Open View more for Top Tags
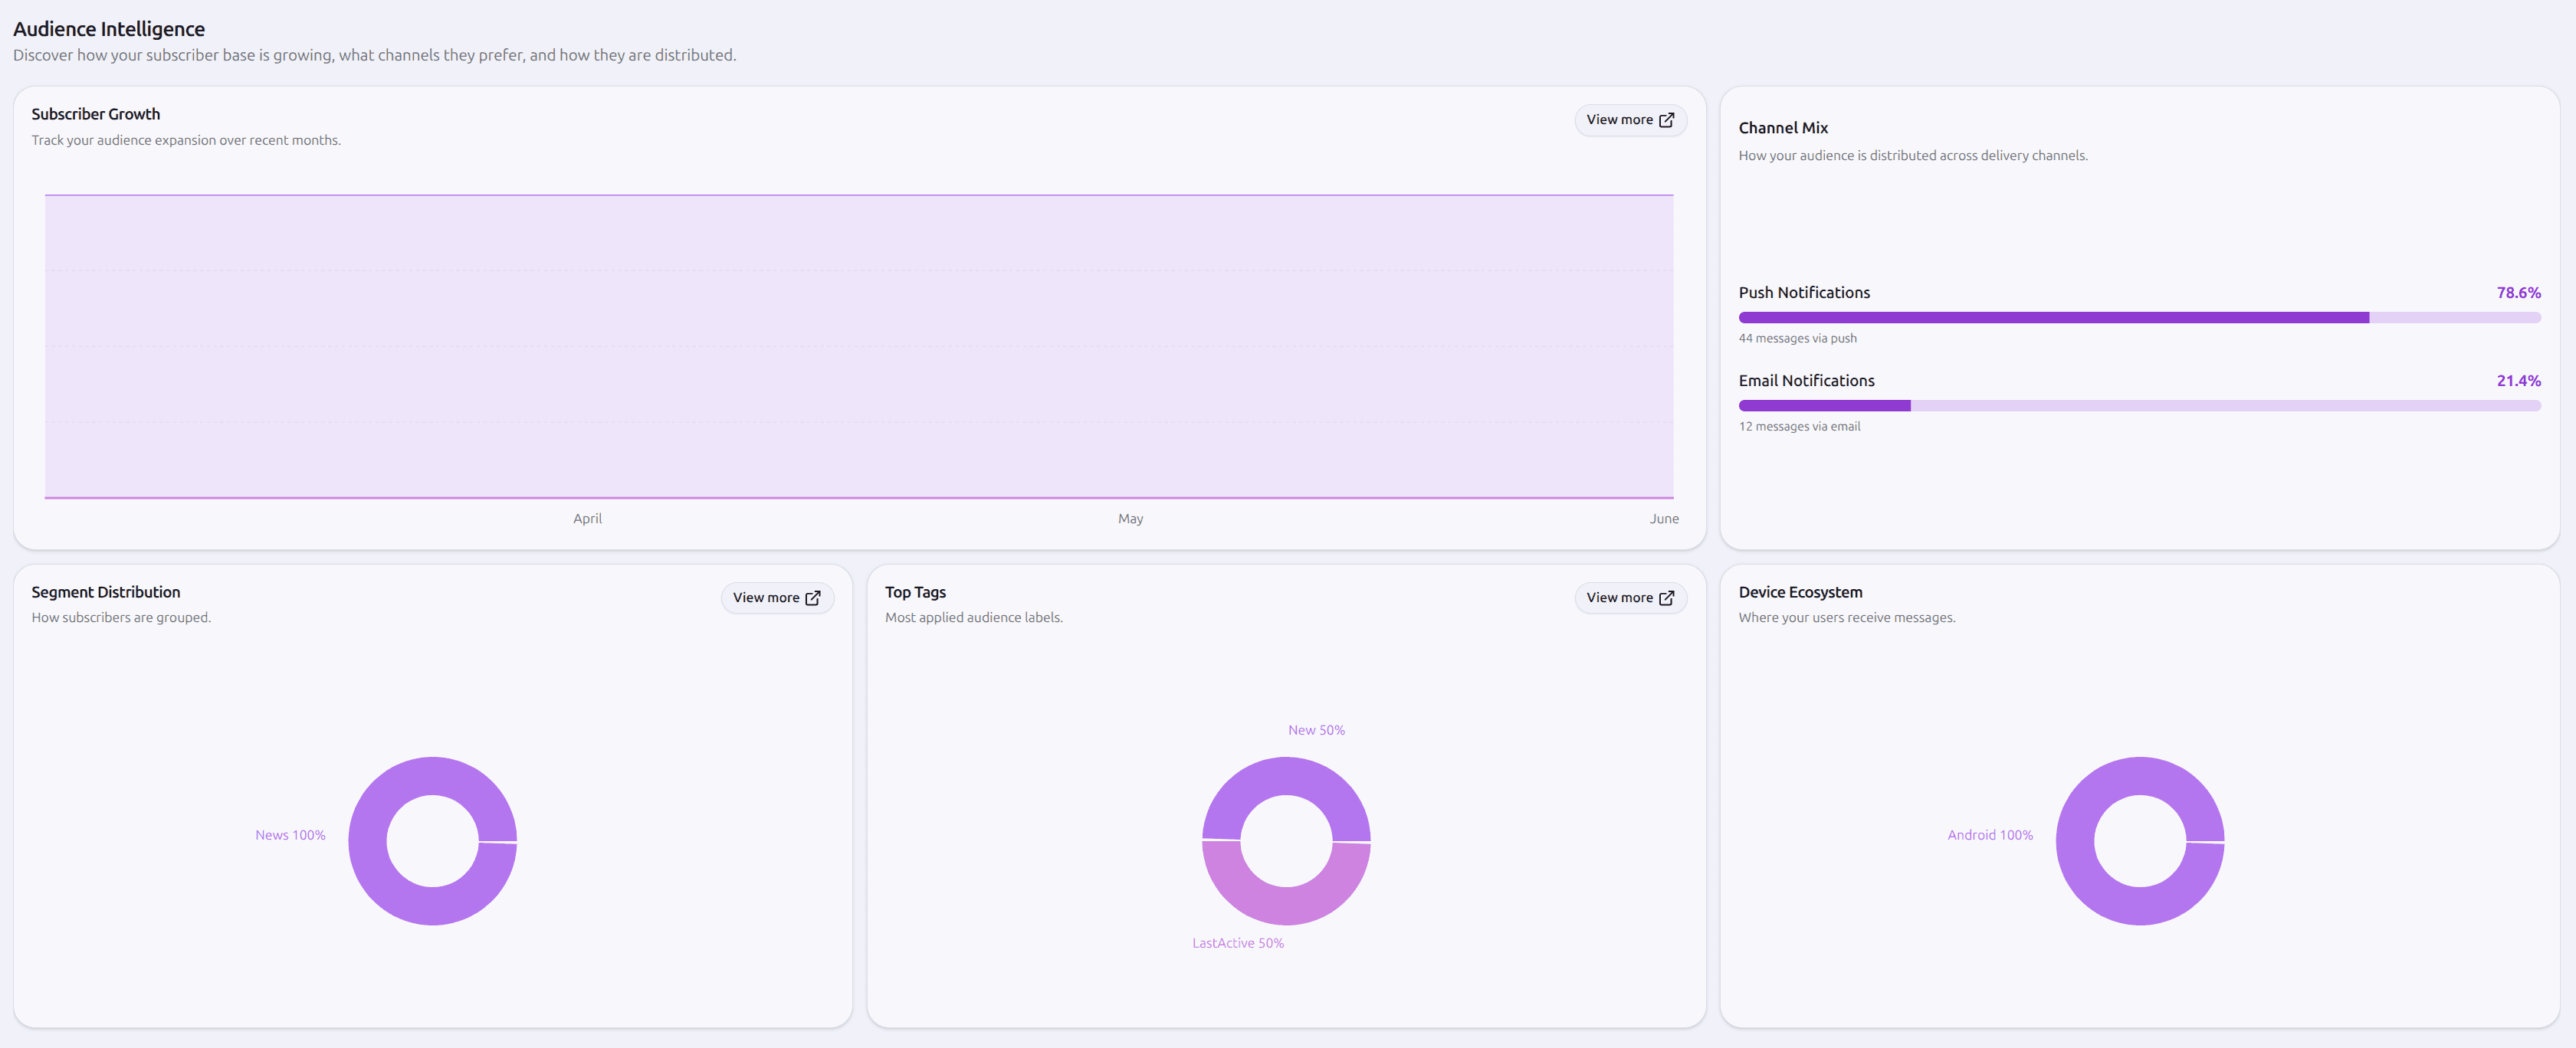 pyautogui.click(x=1630, y=598)
